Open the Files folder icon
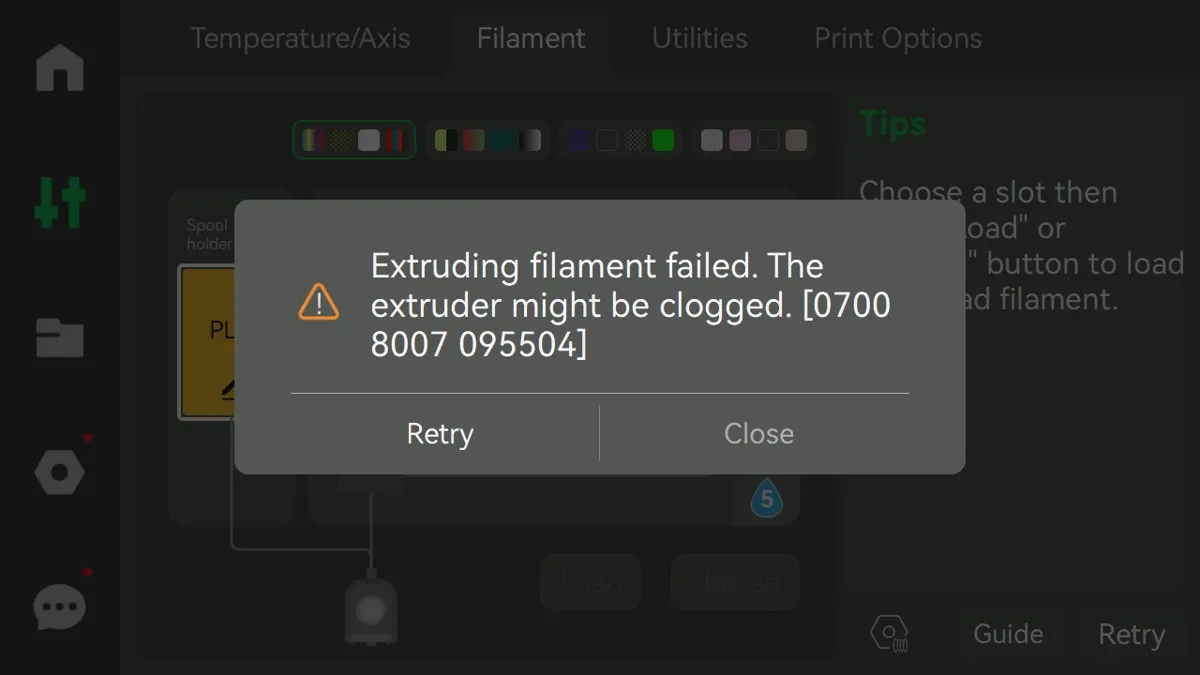Viewport: 1200px width, 675px height. tap(60, 338)
